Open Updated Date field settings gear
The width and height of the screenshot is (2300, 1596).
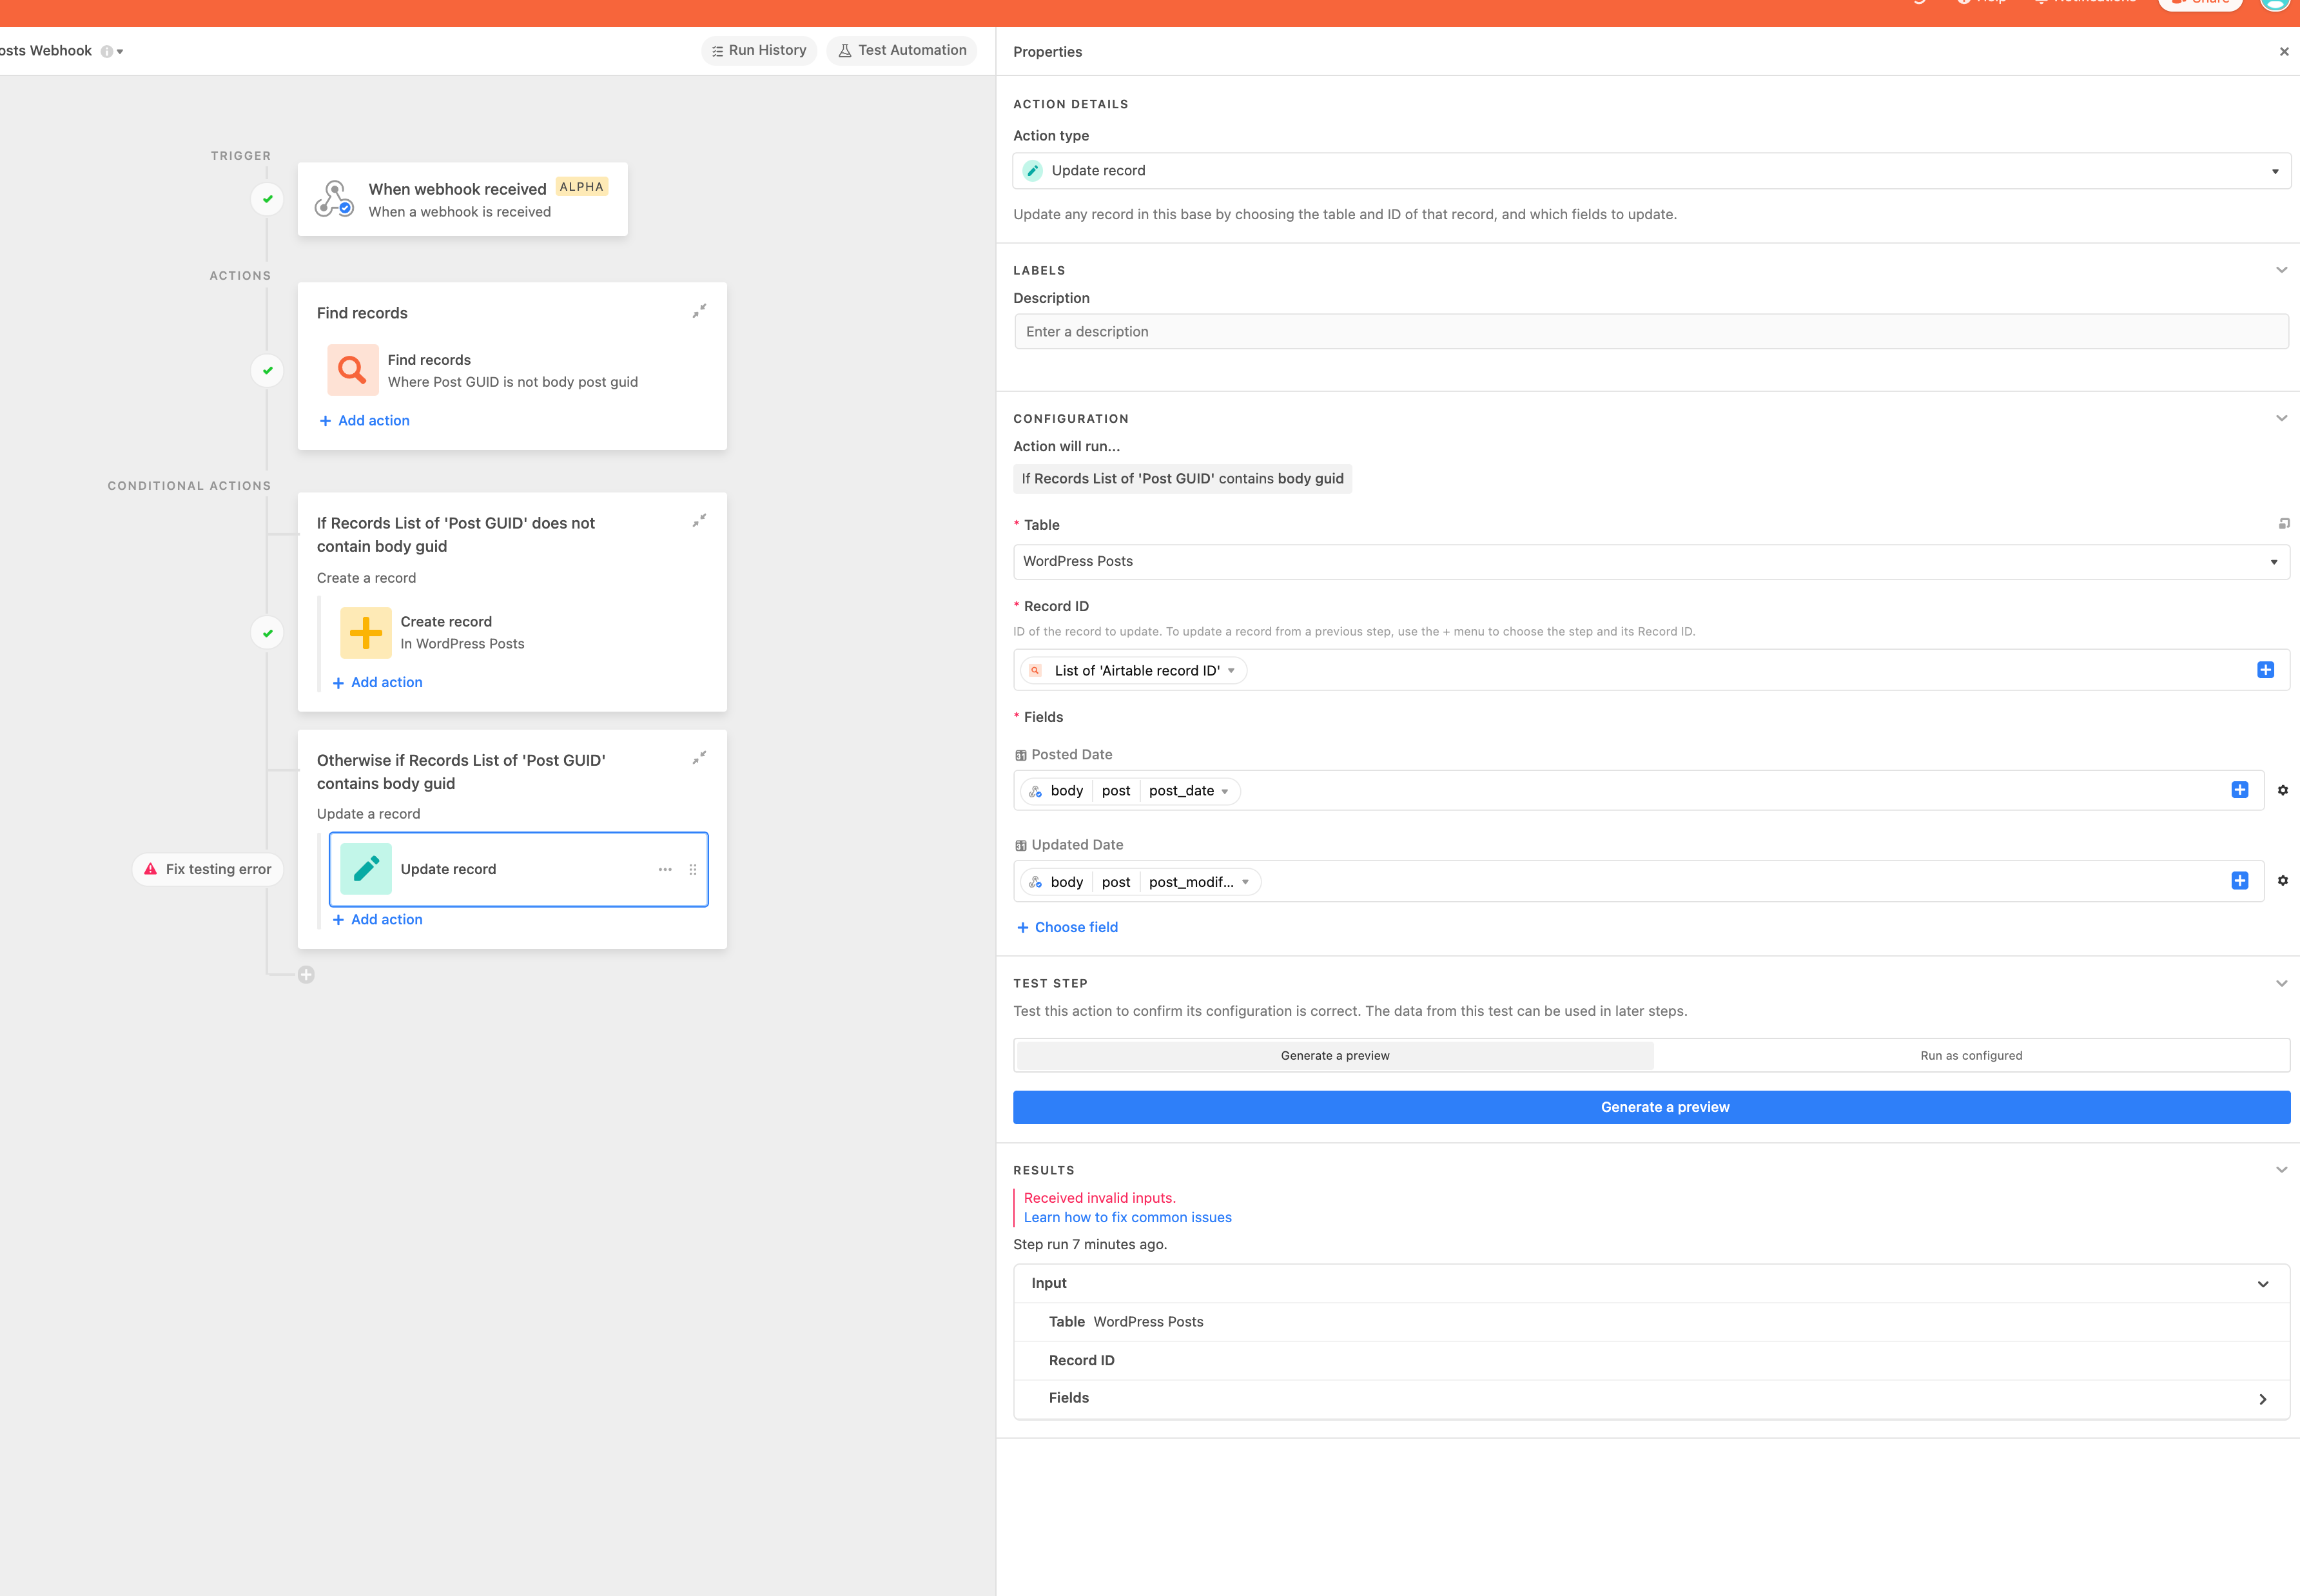click(2283, 880)
